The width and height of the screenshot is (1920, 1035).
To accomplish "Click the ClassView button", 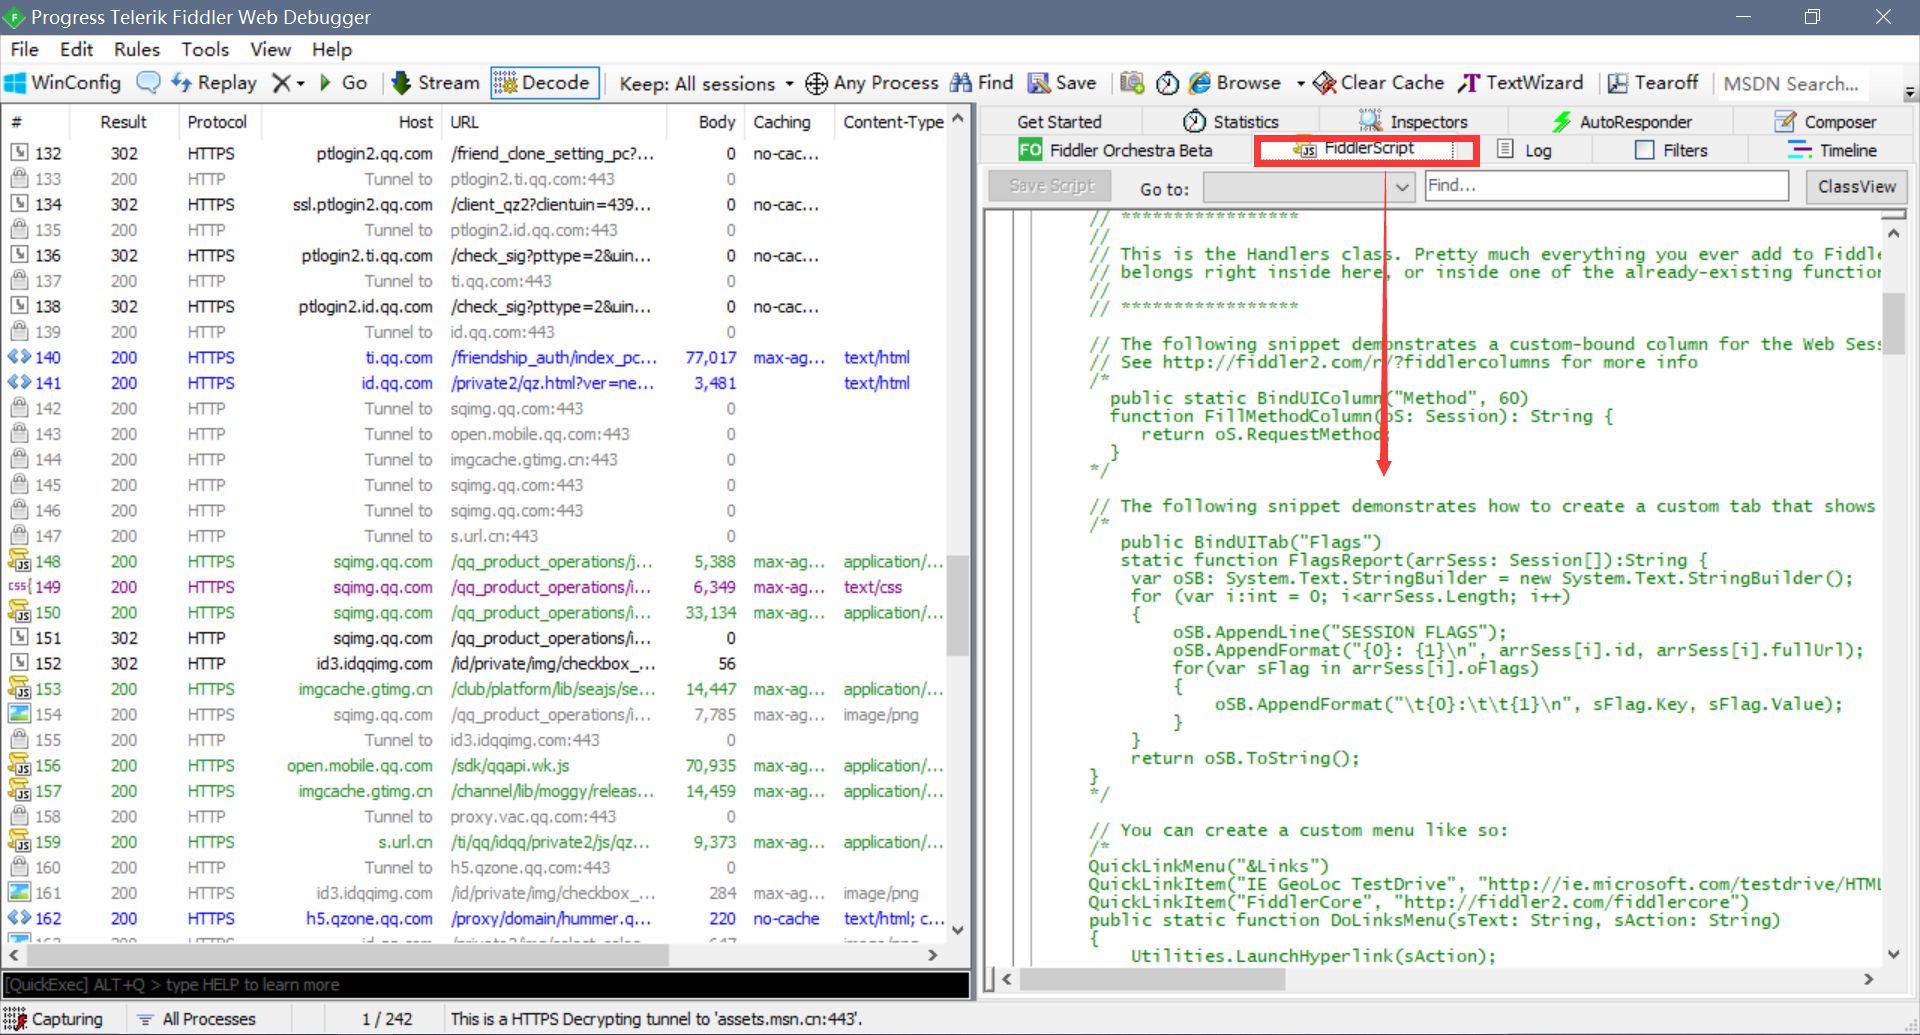I will tap(1856, 187).
